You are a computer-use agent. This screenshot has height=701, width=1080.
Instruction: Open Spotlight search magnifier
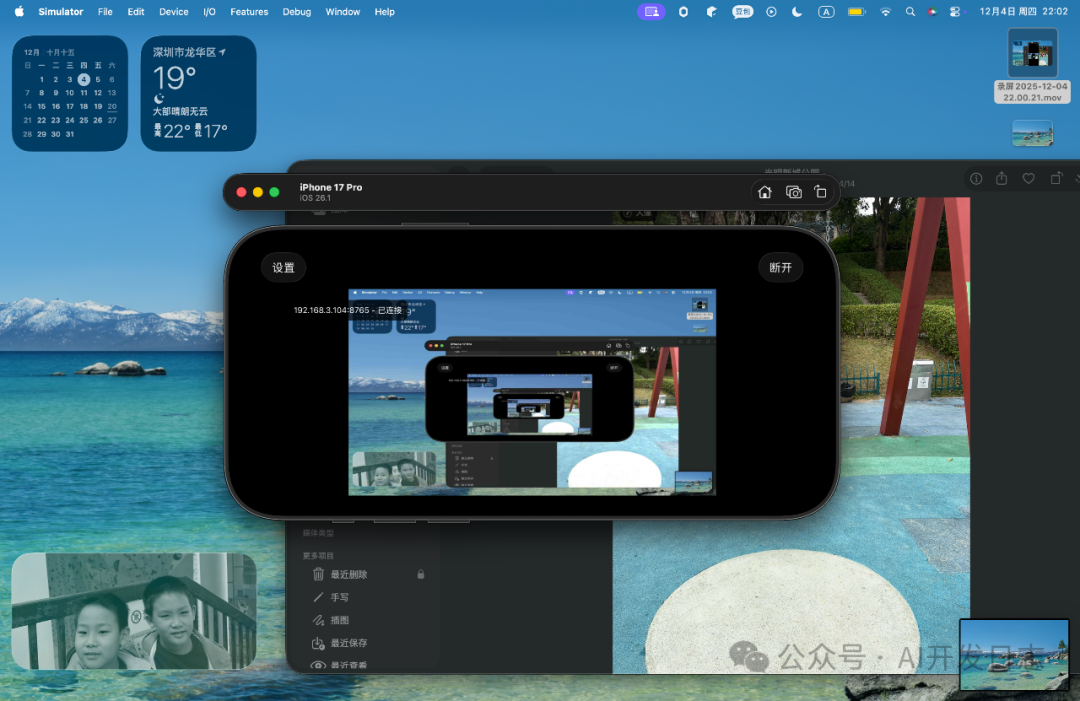911,12
